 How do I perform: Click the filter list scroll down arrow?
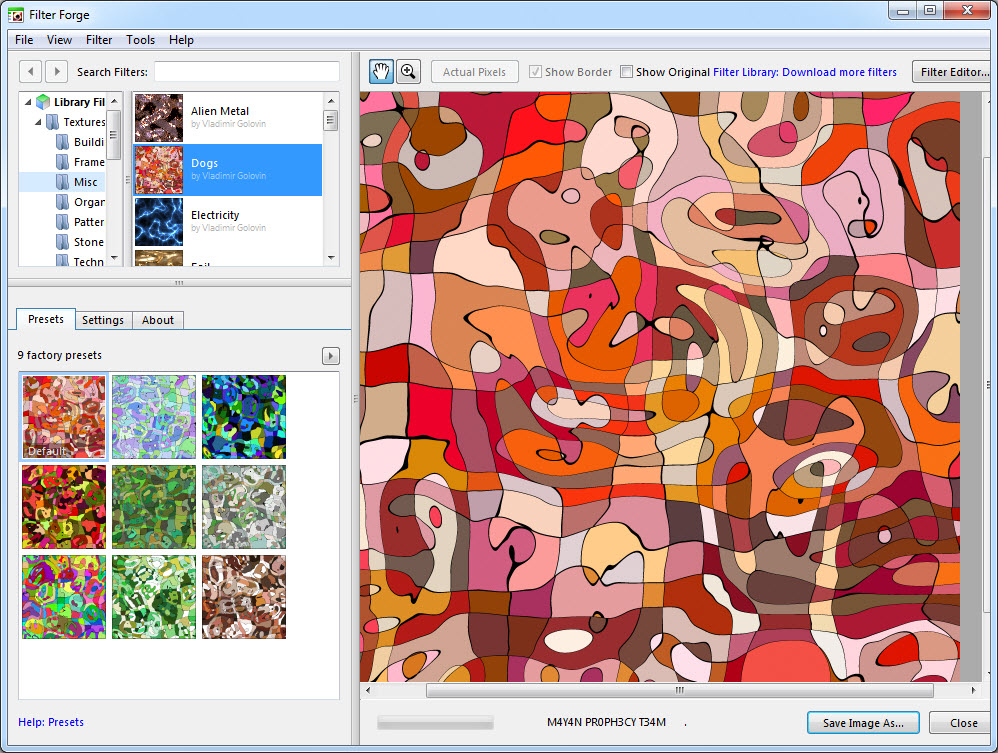[x=331, y=258]
